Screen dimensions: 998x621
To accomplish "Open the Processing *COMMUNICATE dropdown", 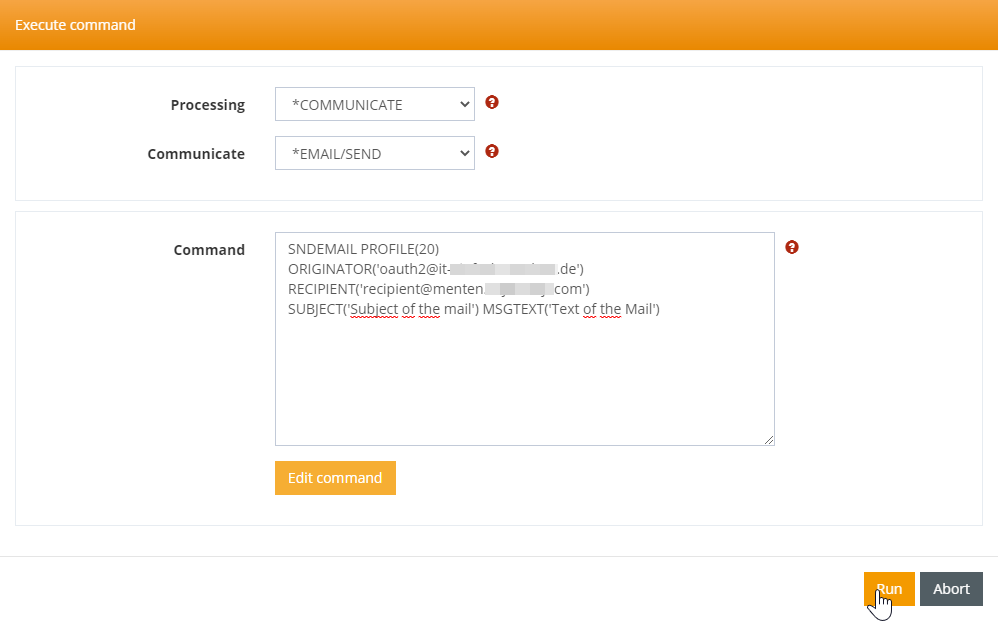I will [x=374, y=105].
